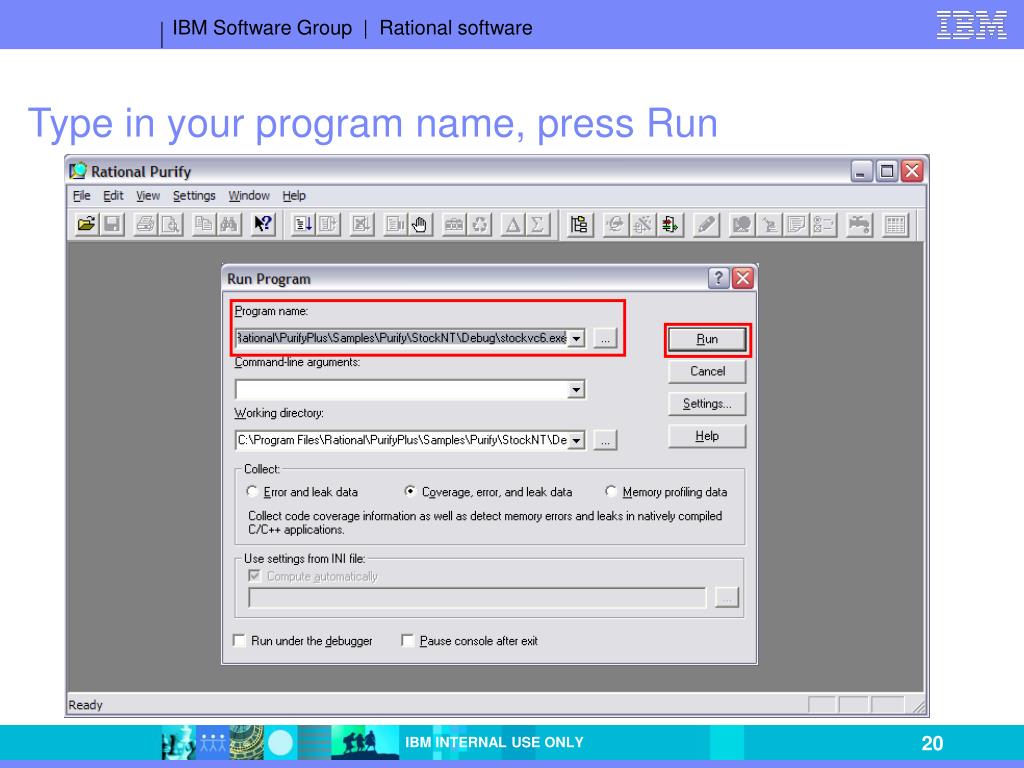Screen dimensions: 1024x768
Task: Click the green-red arrows toolbar icon
Action: coord(670,225)
